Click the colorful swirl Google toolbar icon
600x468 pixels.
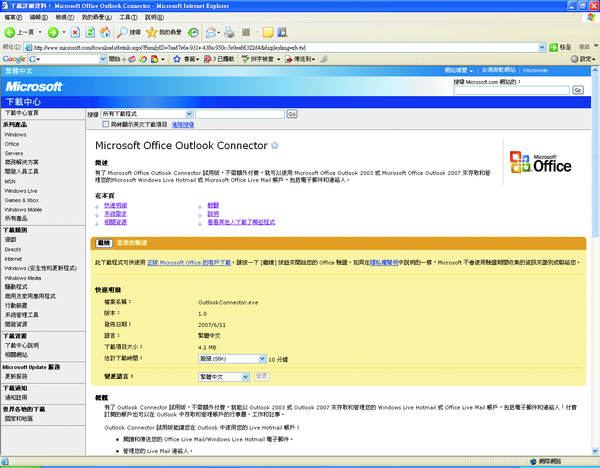point(143,59)
